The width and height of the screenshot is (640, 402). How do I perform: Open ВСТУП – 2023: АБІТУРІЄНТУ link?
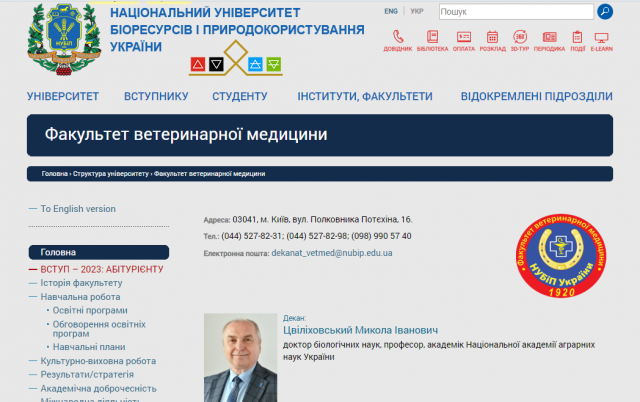pos(102,269)
